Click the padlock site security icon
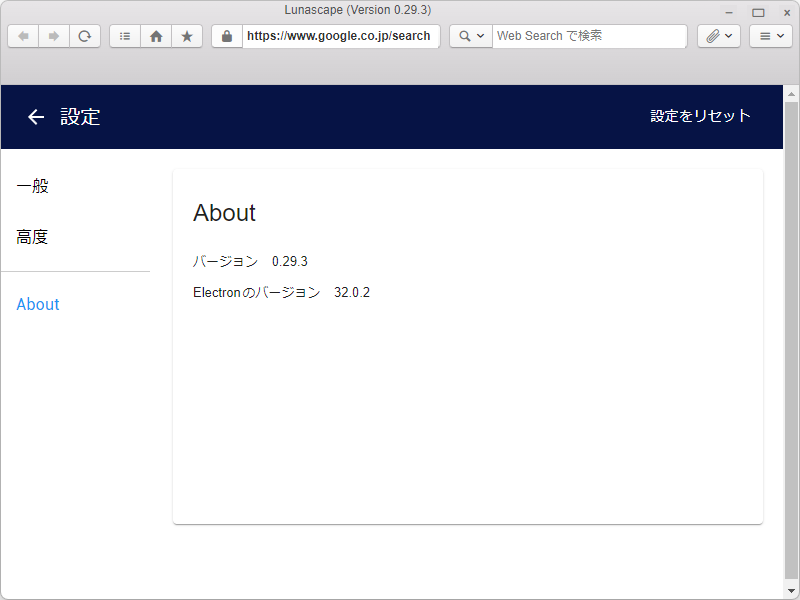 point(227,36)
